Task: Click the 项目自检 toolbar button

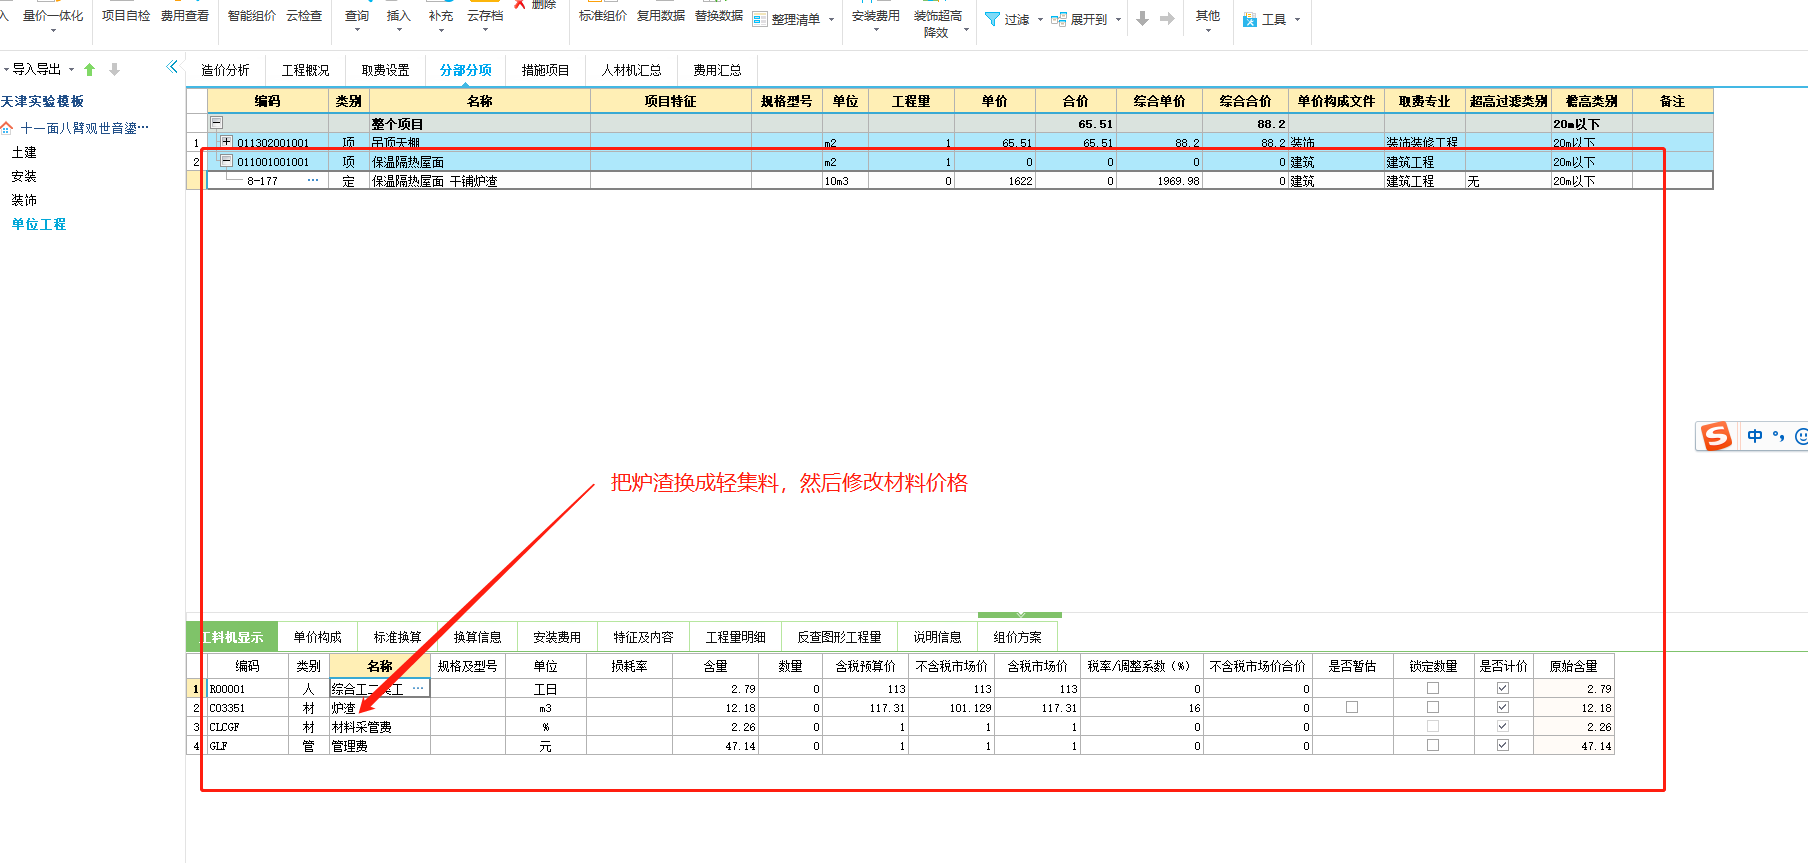Action: pyautogui.click(x=126, y=16)
